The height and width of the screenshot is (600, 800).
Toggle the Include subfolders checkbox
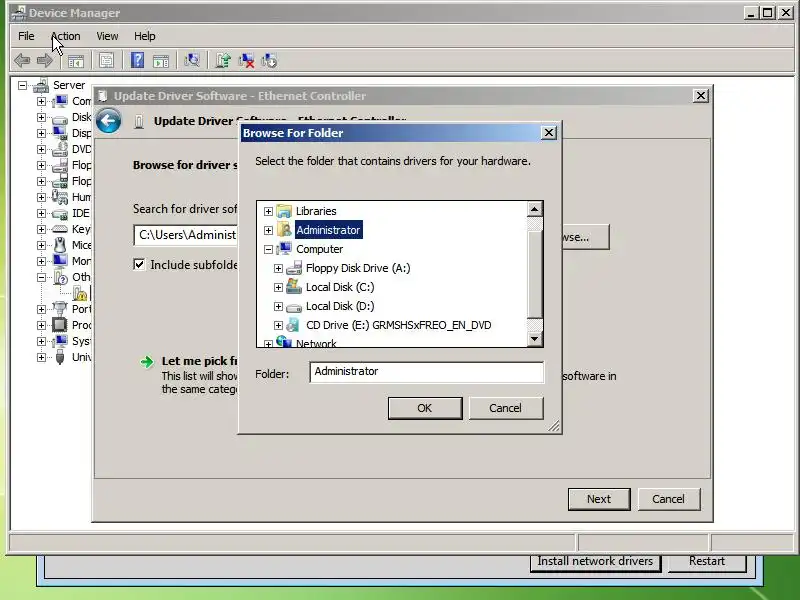[139, 264]
